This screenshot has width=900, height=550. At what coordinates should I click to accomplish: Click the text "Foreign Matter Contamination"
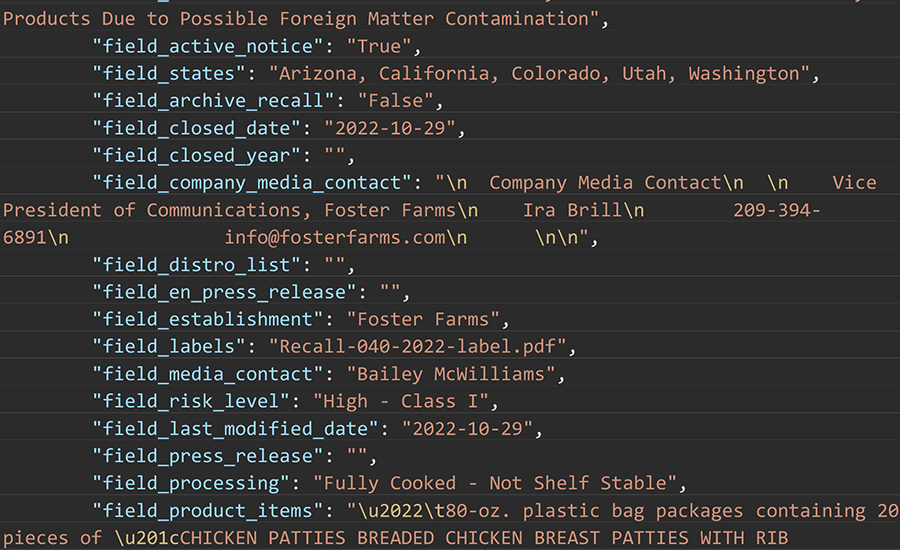pyautogui.click(x=435, y=19)
